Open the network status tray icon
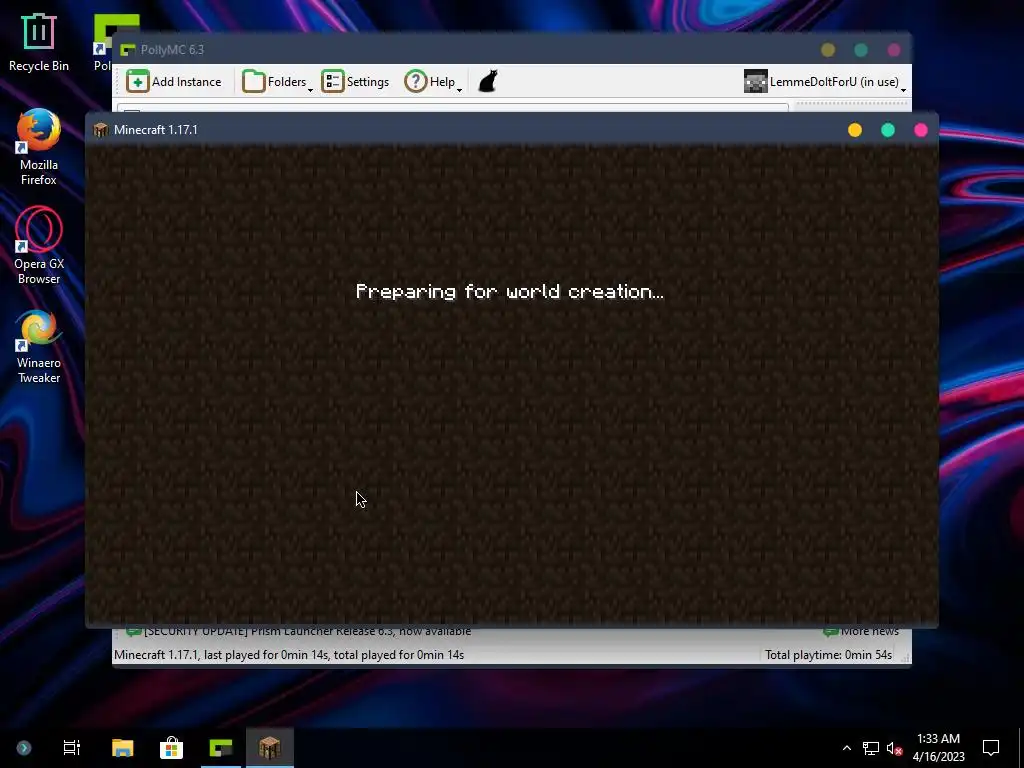This screenshot has width=1024, height=768. point(871,748)
